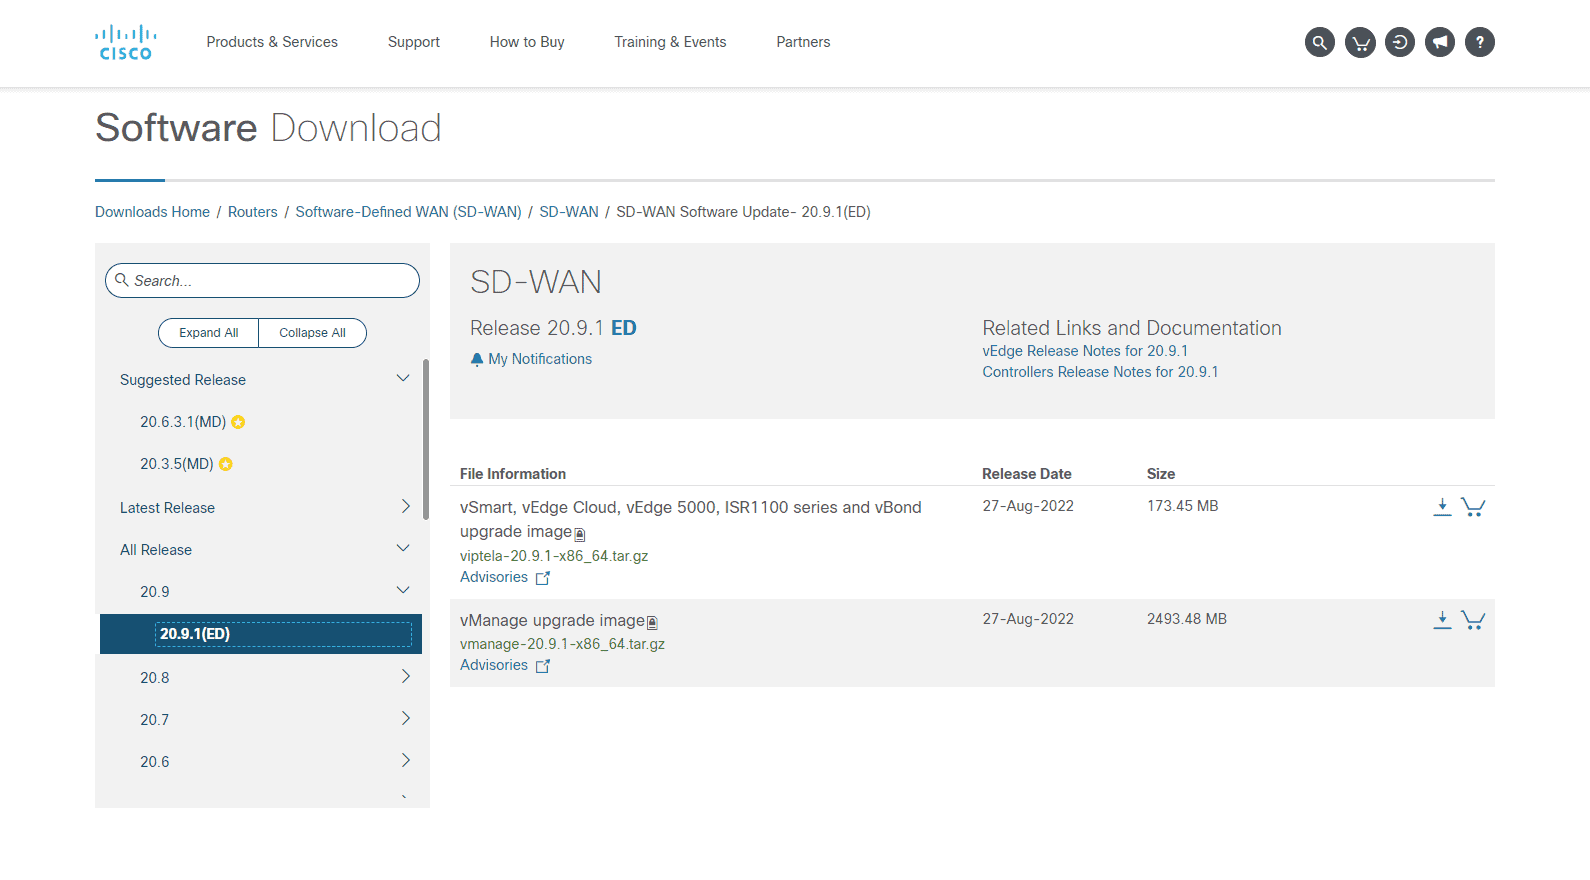
Task: Click the 173.45 MB size value
Action: coord(1183,506)
